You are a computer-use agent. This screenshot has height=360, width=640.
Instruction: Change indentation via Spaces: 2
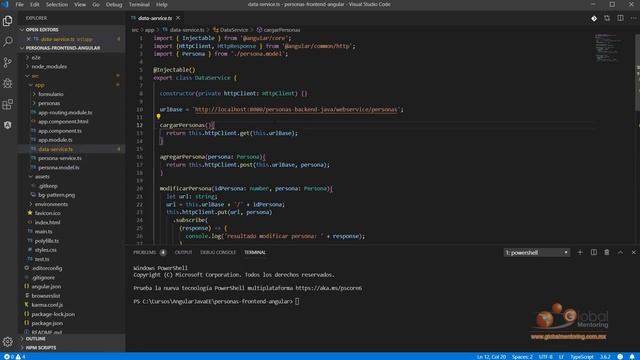pos(522,357)
